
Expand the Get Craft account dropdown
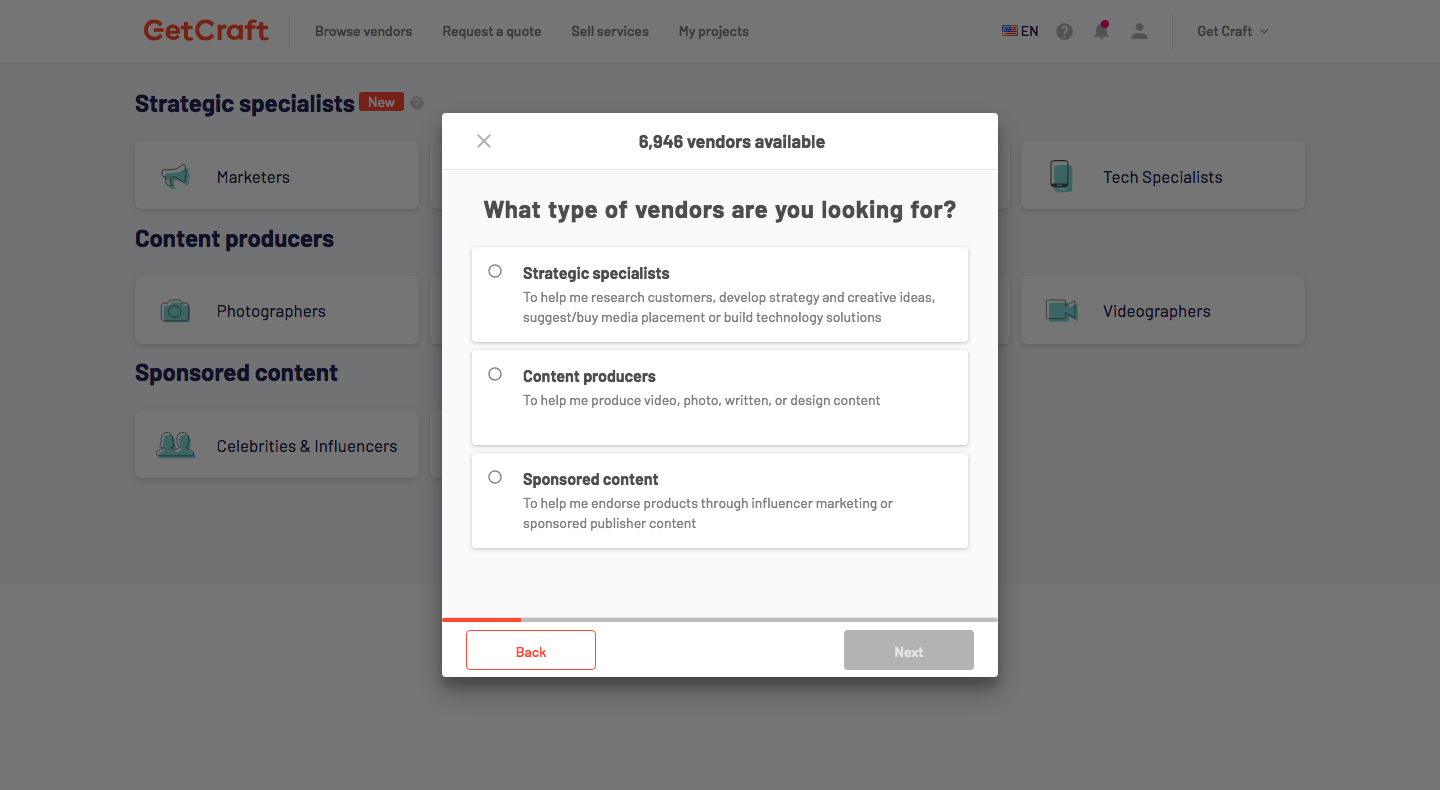click(x=1232, y=31)
